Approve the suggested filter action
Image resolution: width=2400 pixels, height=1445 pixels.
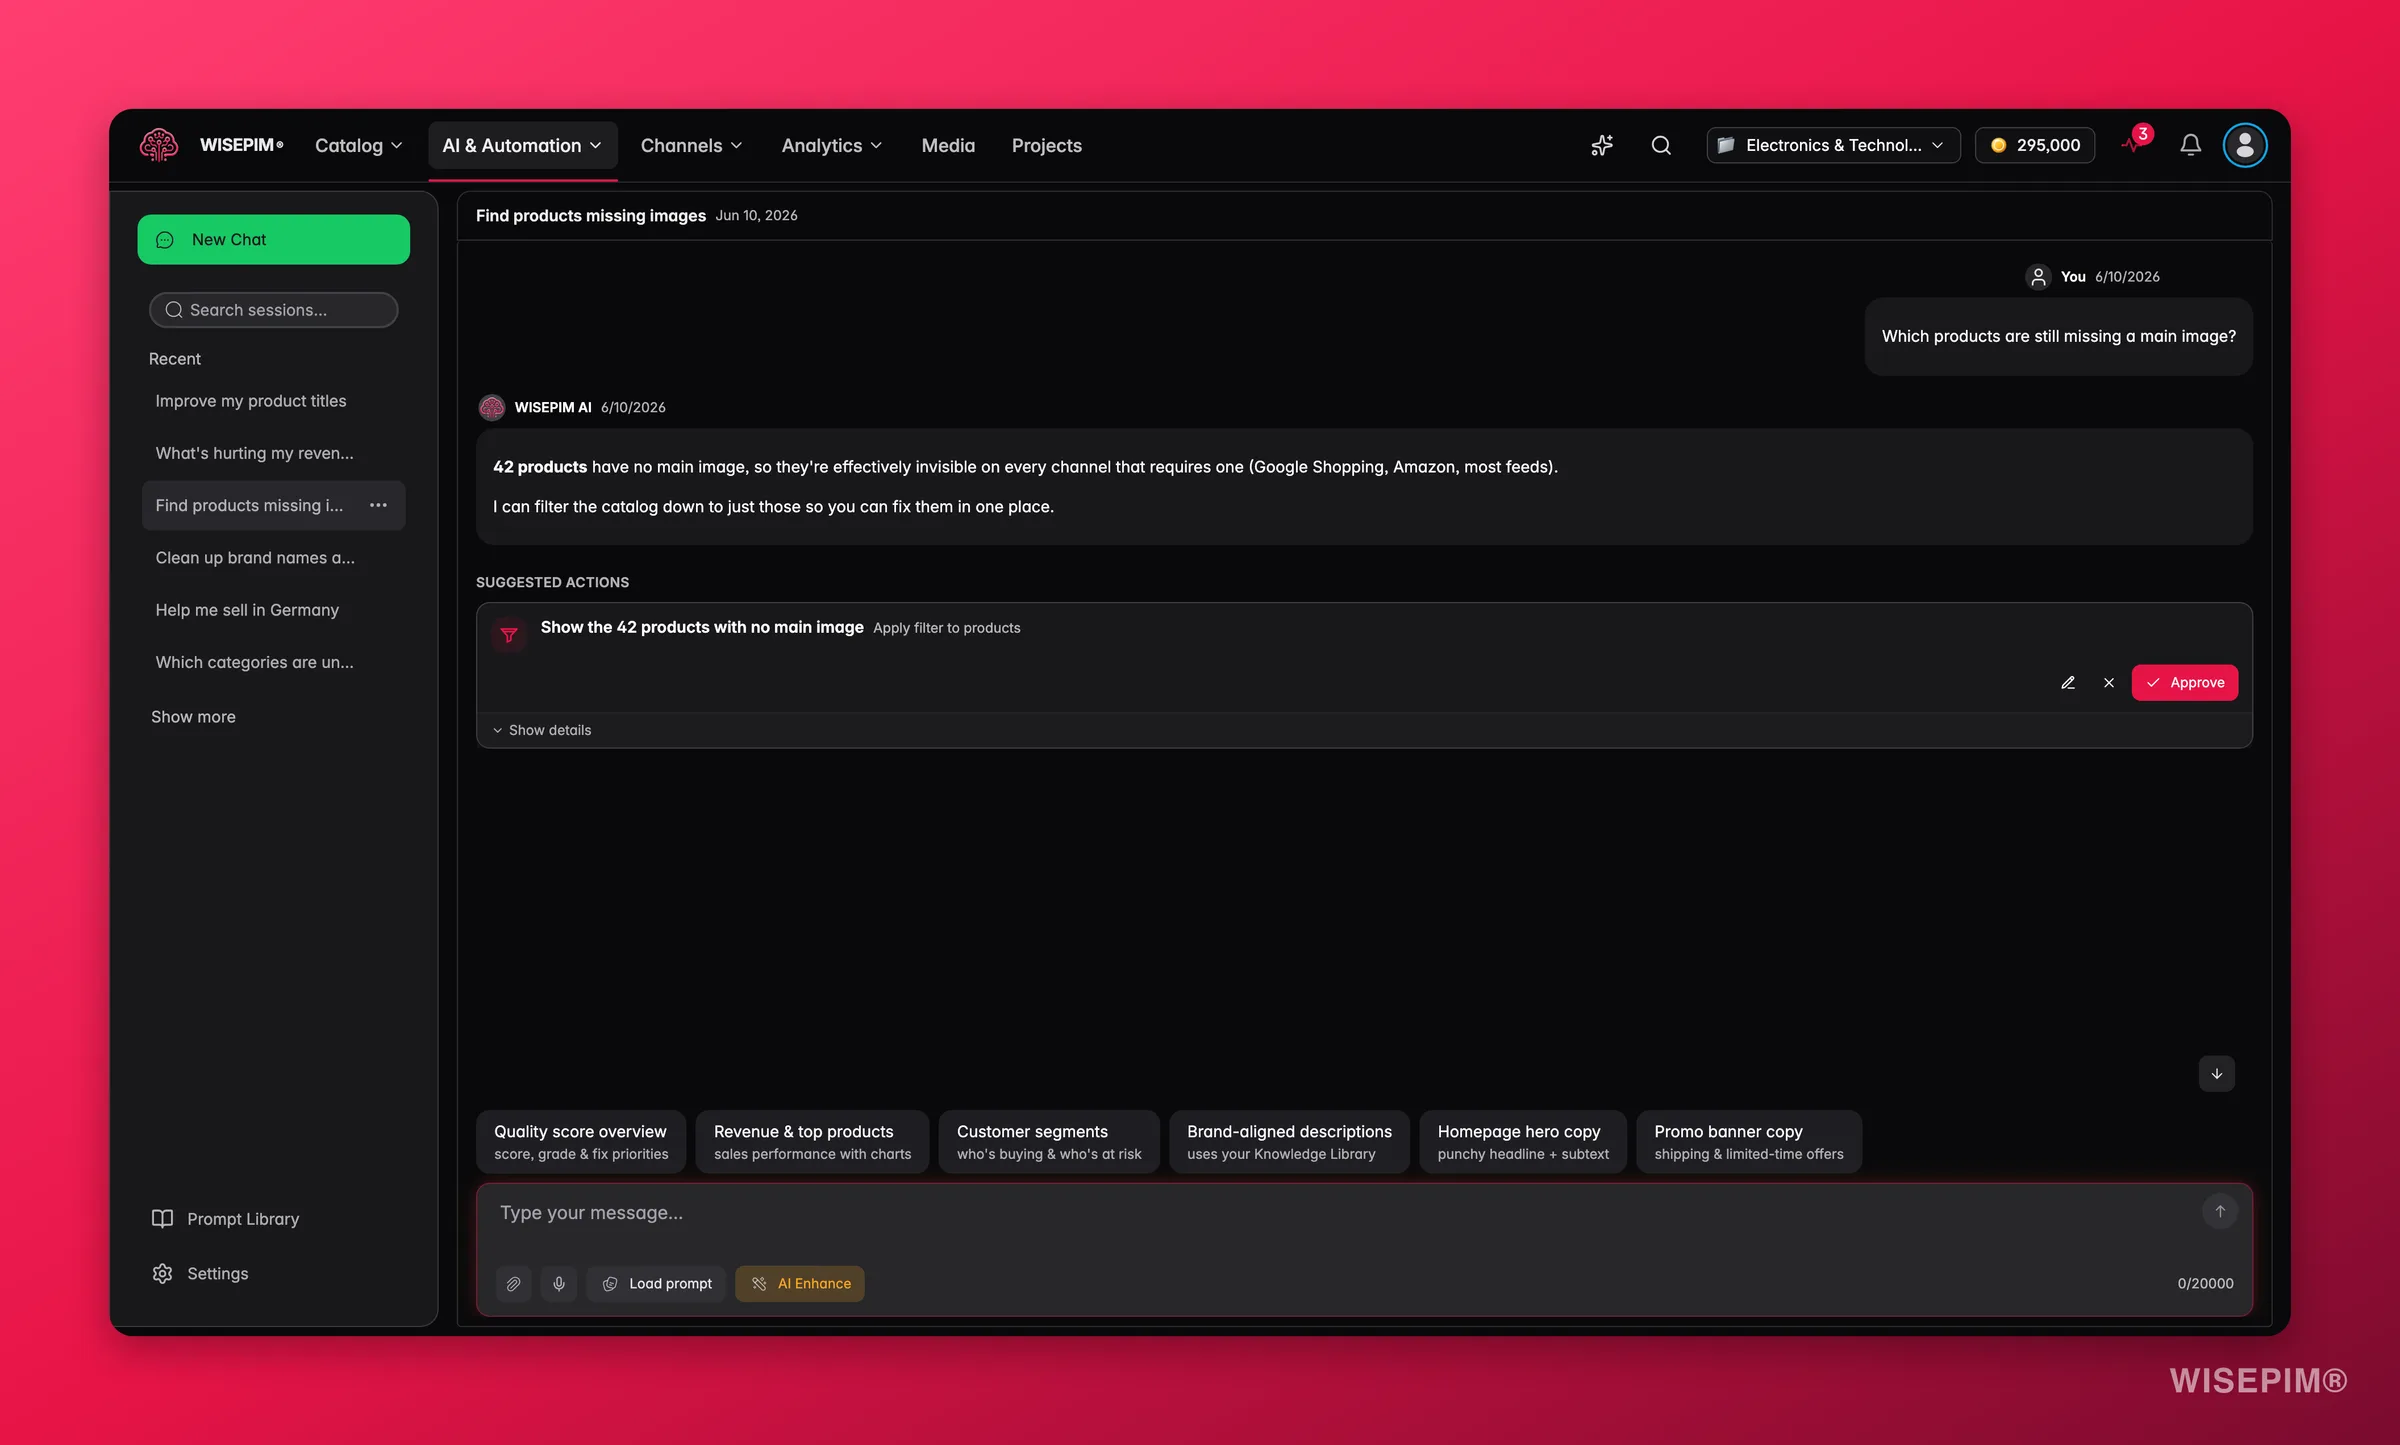pos(2185,683)
